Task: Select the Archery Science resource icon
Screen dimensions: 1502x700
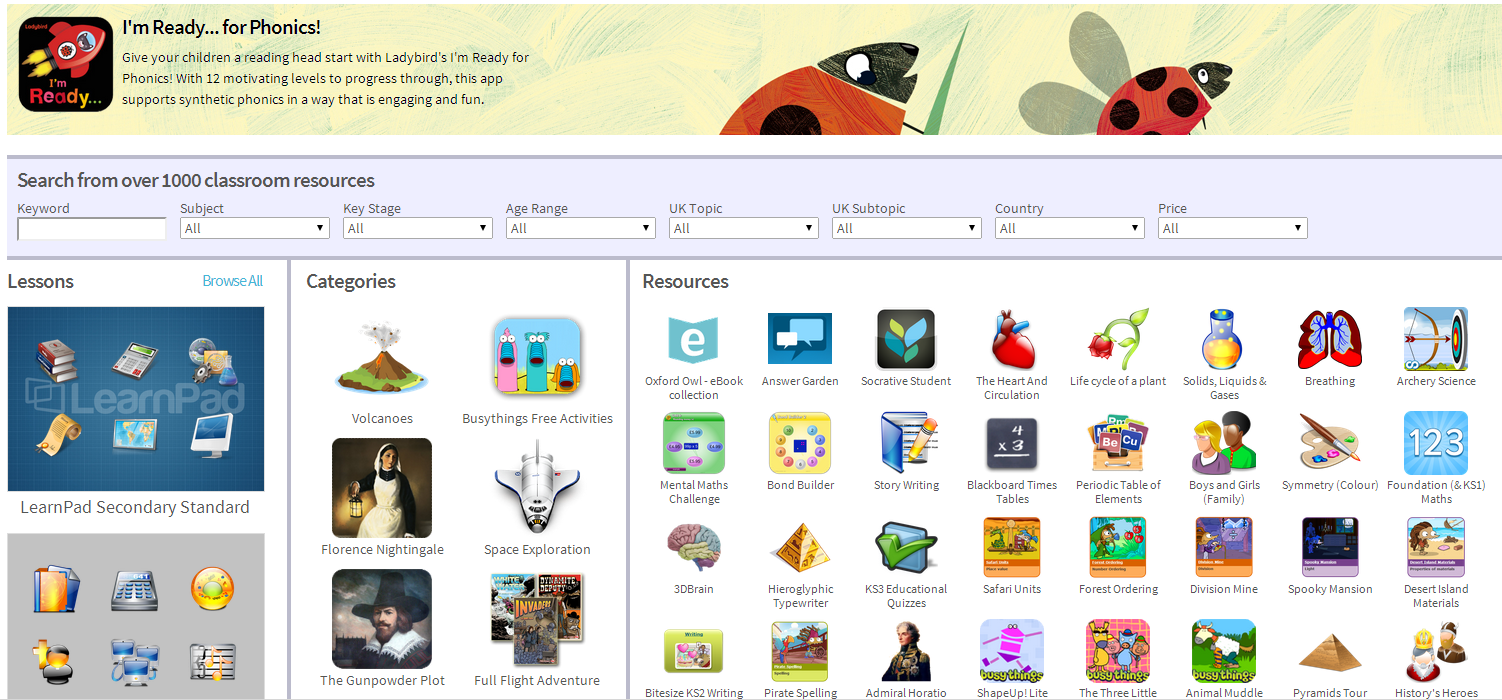Action: (x=1435, y=339)
